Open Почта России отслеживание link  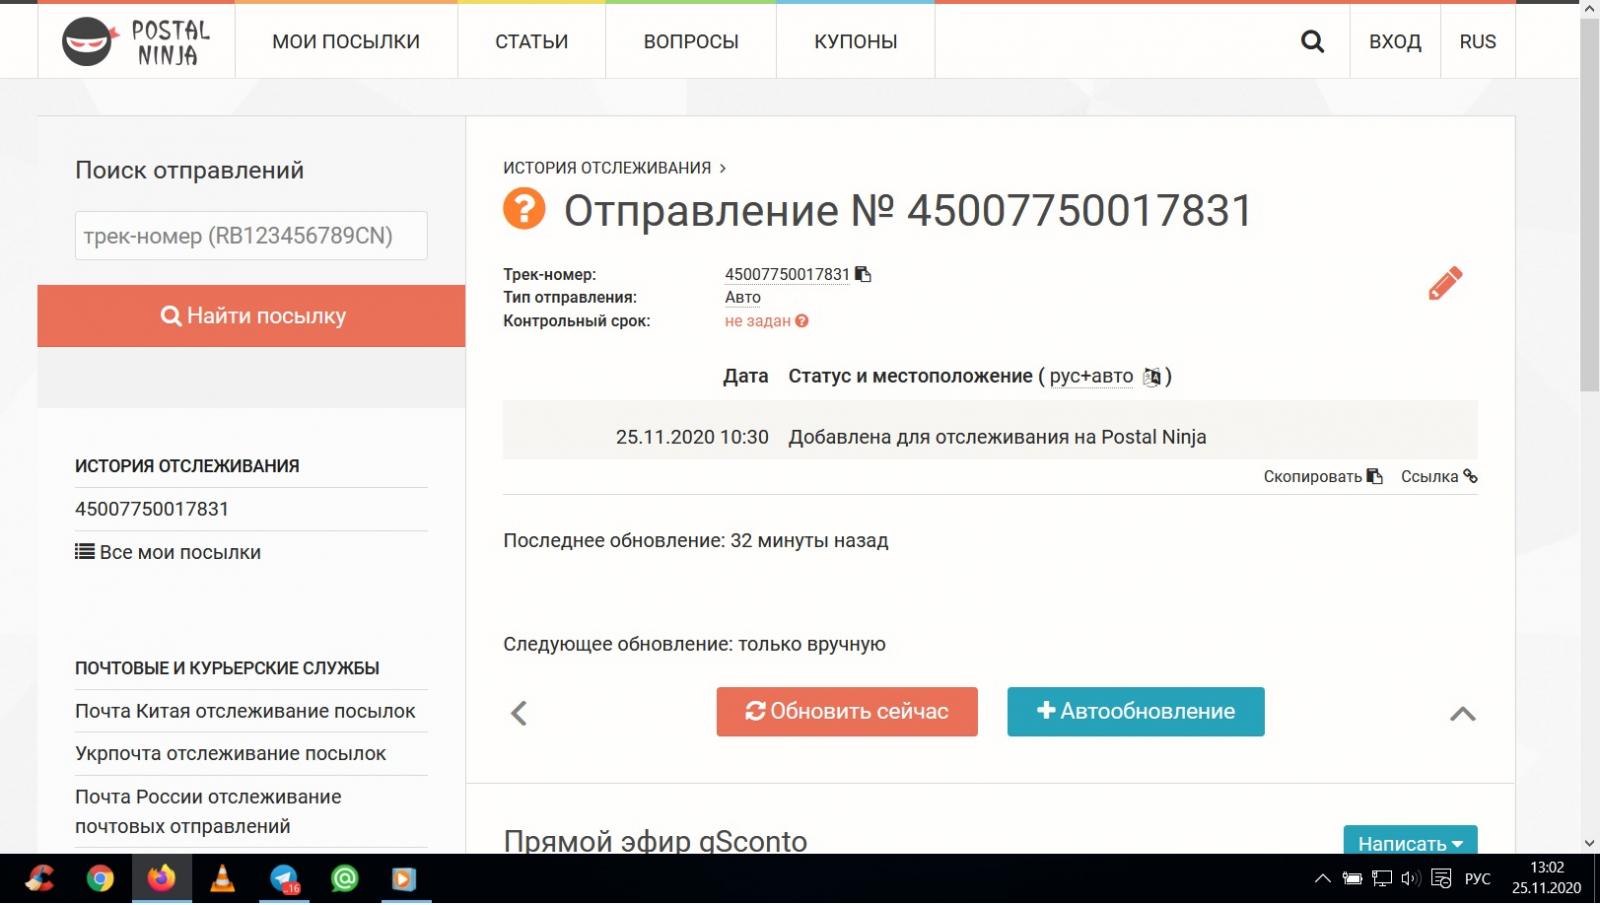tap(208, 811)
